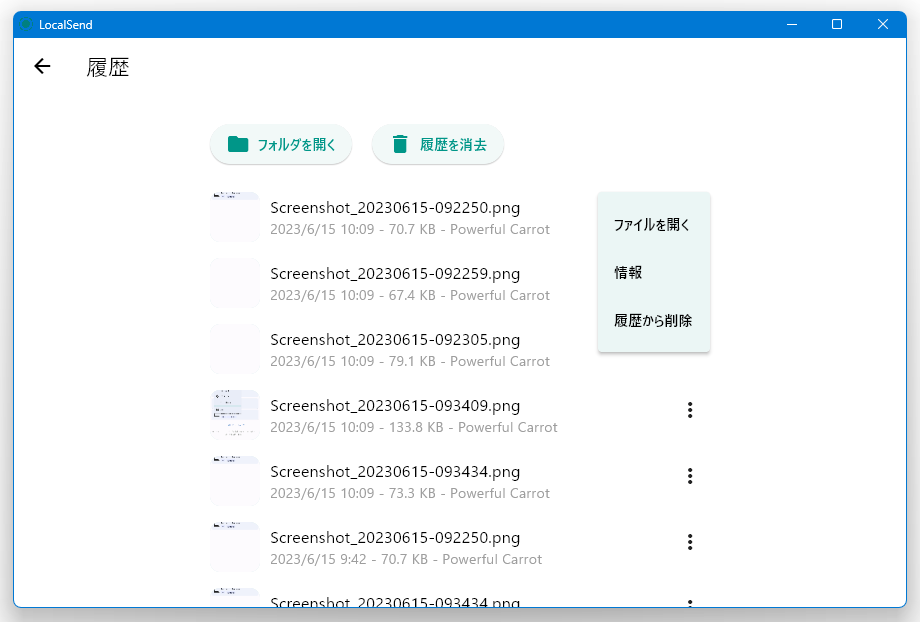Viewport: 920px width, 622px height.
Task: Click thumbnail of the screenshot received at 9:42
Action: tap(235, 547)
